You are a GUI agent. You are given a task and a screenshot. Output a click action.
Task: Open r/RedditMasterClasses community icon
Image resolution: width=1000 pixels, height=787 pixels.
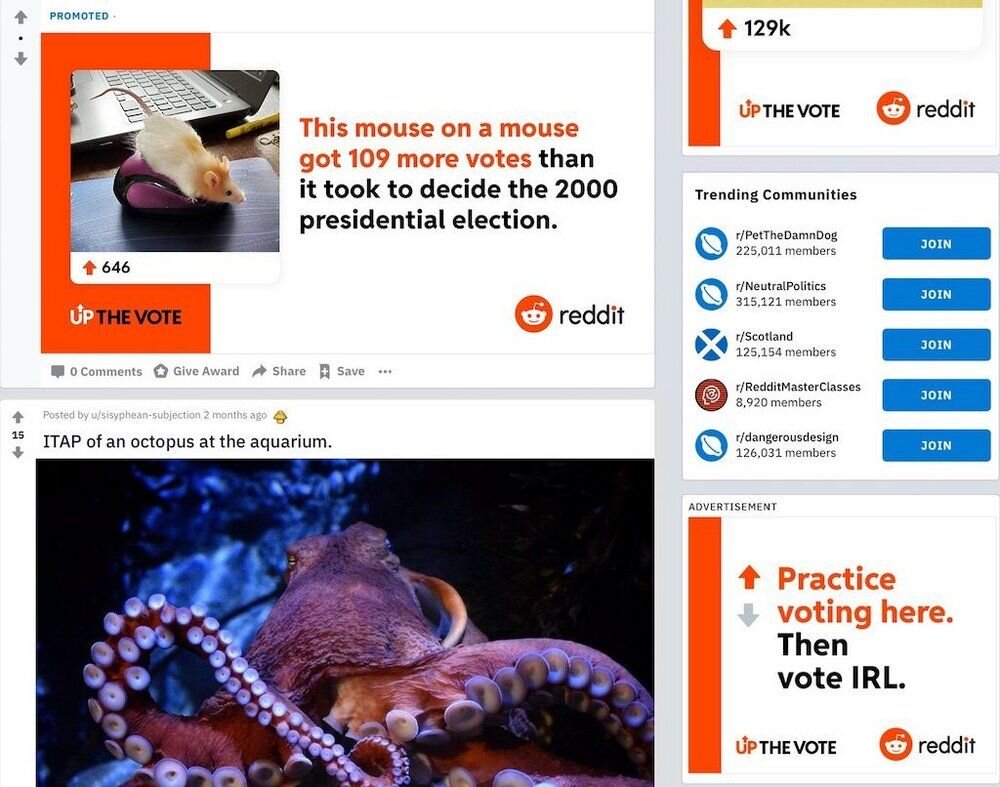pyautogui.click(x=711, y=395)
